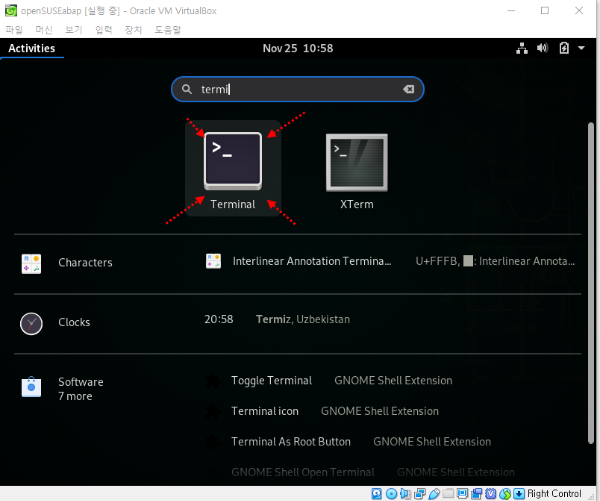Click the XTerm label under the icon
Image resolution: width=600 pixels, height=501 pixels.
(357, 204)
